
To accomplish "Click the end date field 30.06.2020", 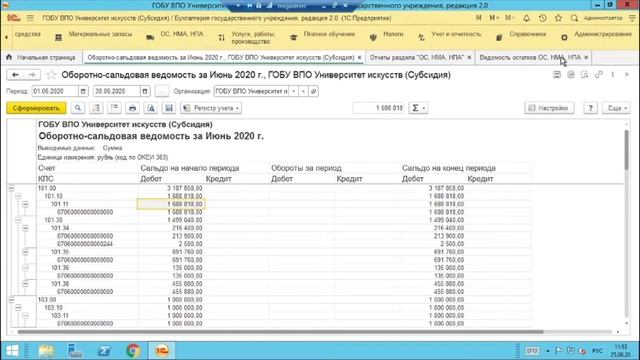I will 117,91.
